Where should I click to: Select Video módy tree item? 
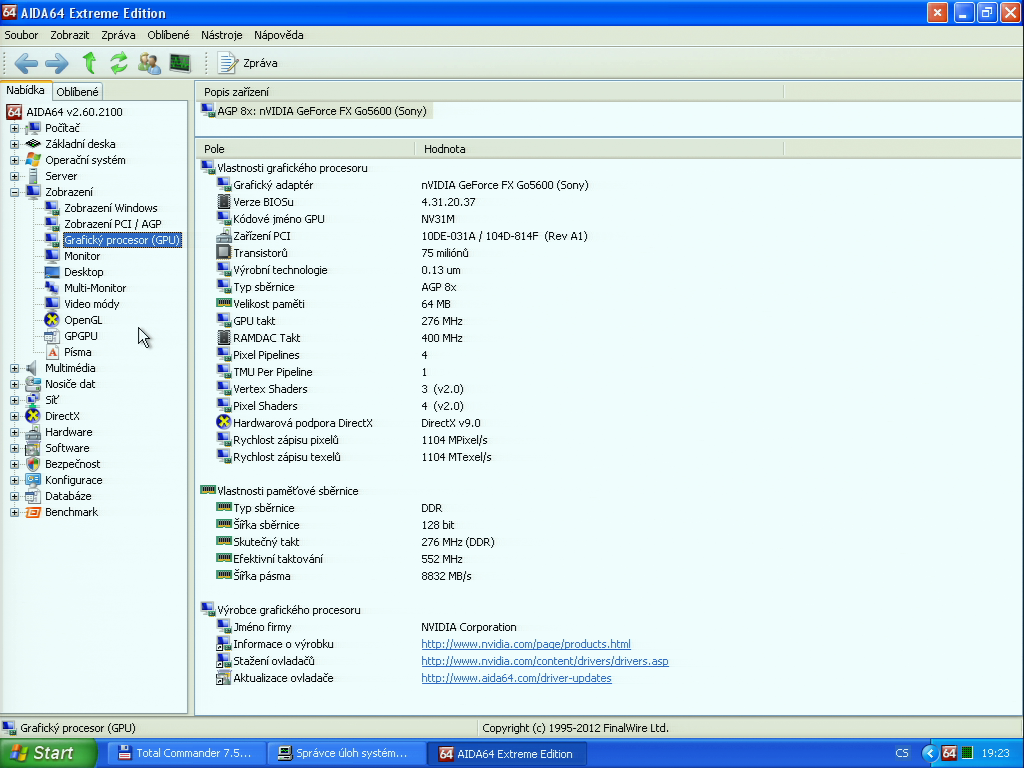pos(91,304)
